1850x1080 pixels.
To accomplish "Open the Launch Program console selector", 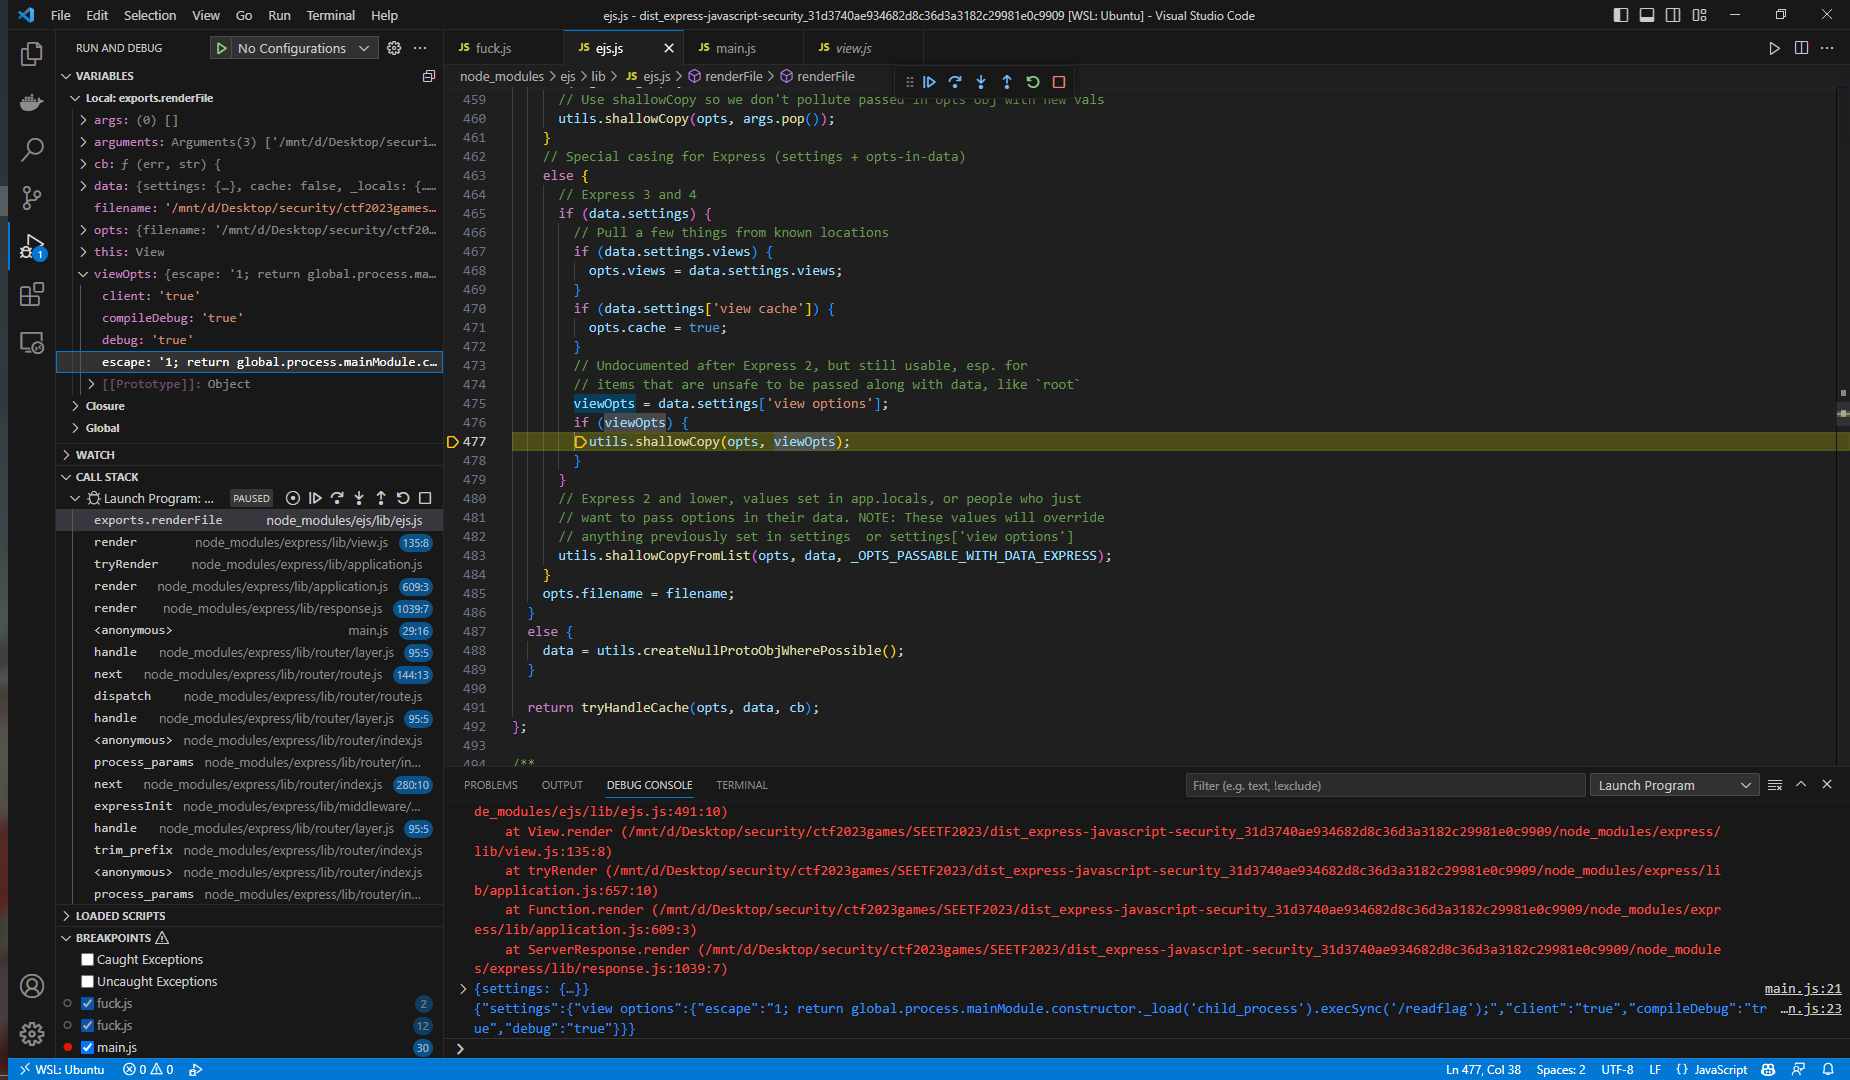I will pos(1674,785).
